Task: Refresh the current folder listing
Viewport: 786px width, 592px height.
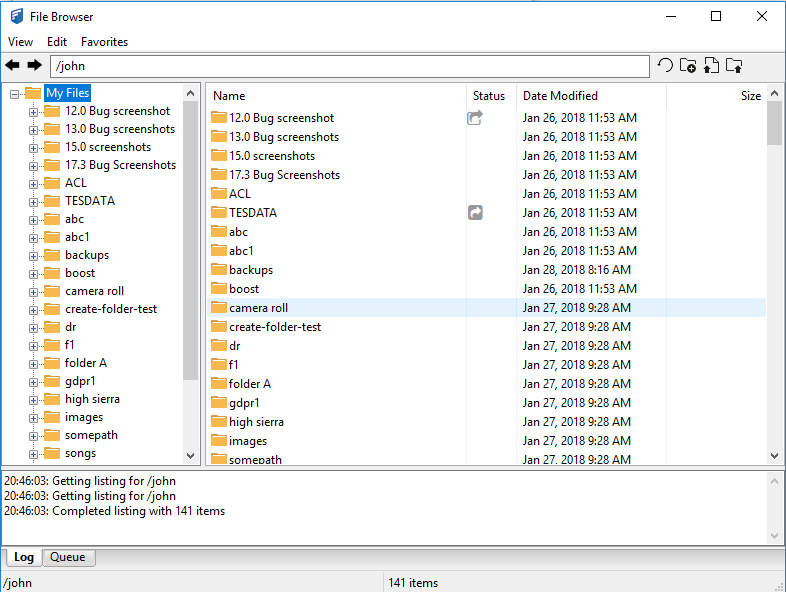Action: 665,66
